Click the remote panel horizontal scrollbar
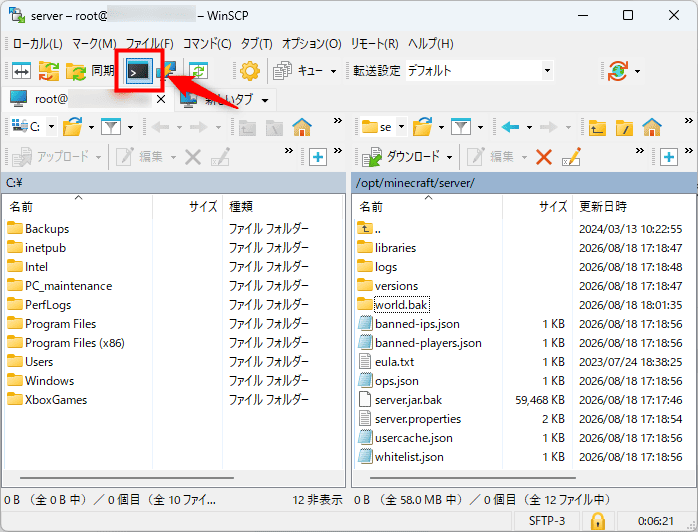The width and height of the screenshot is (698, 532). pyautogui.click(x=473, y=478)
